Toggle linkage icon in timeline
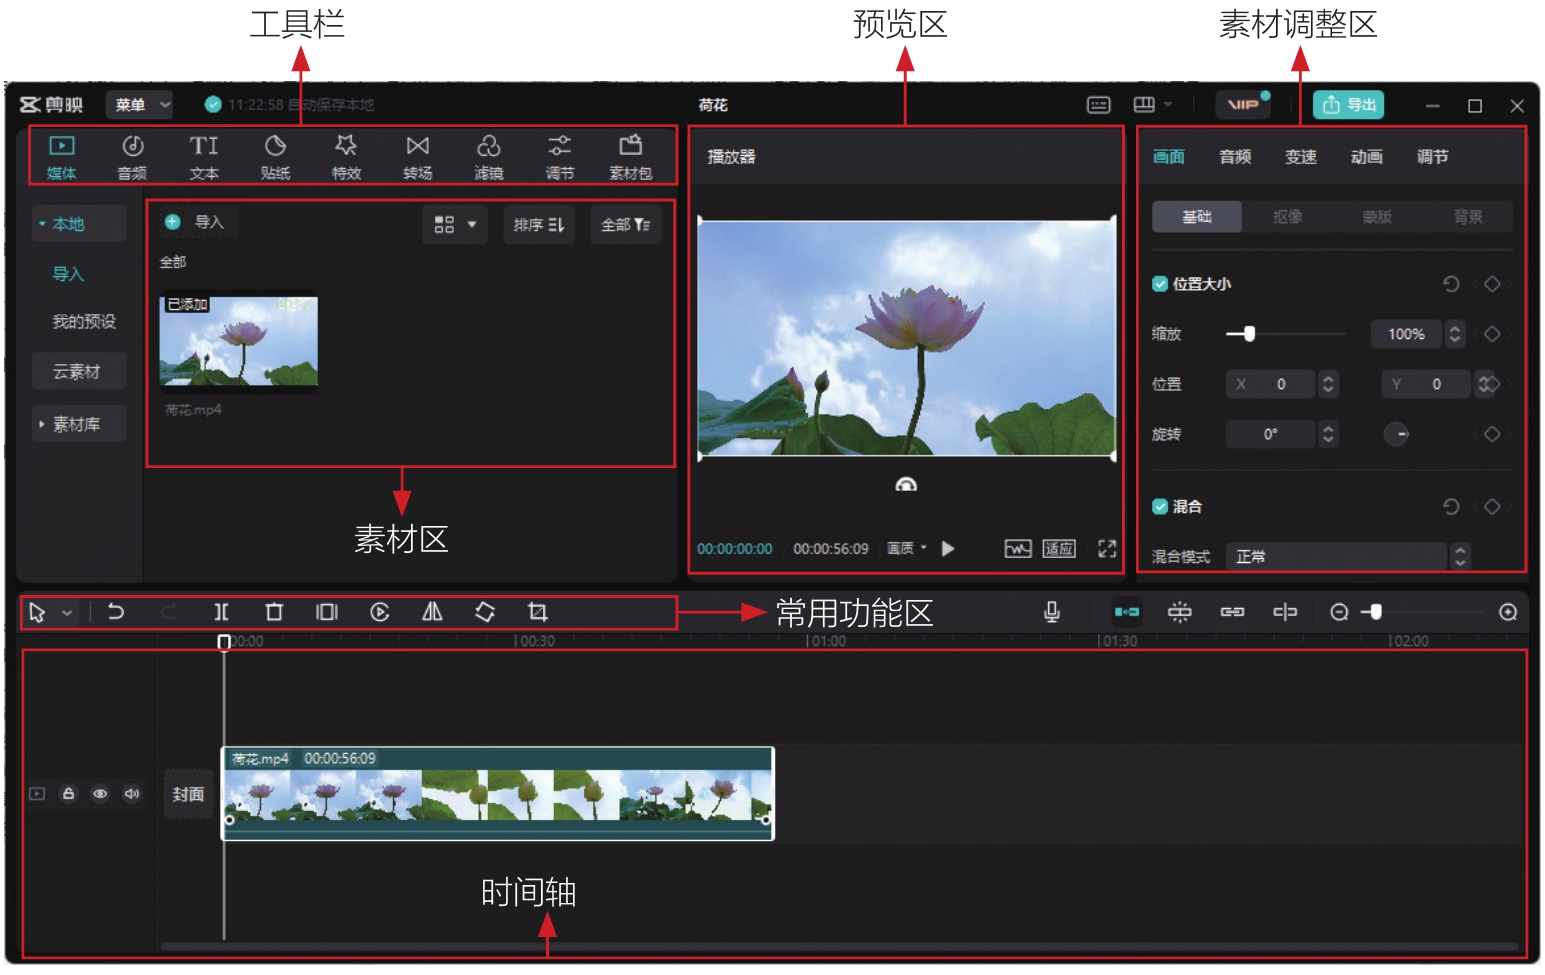 1232,612
